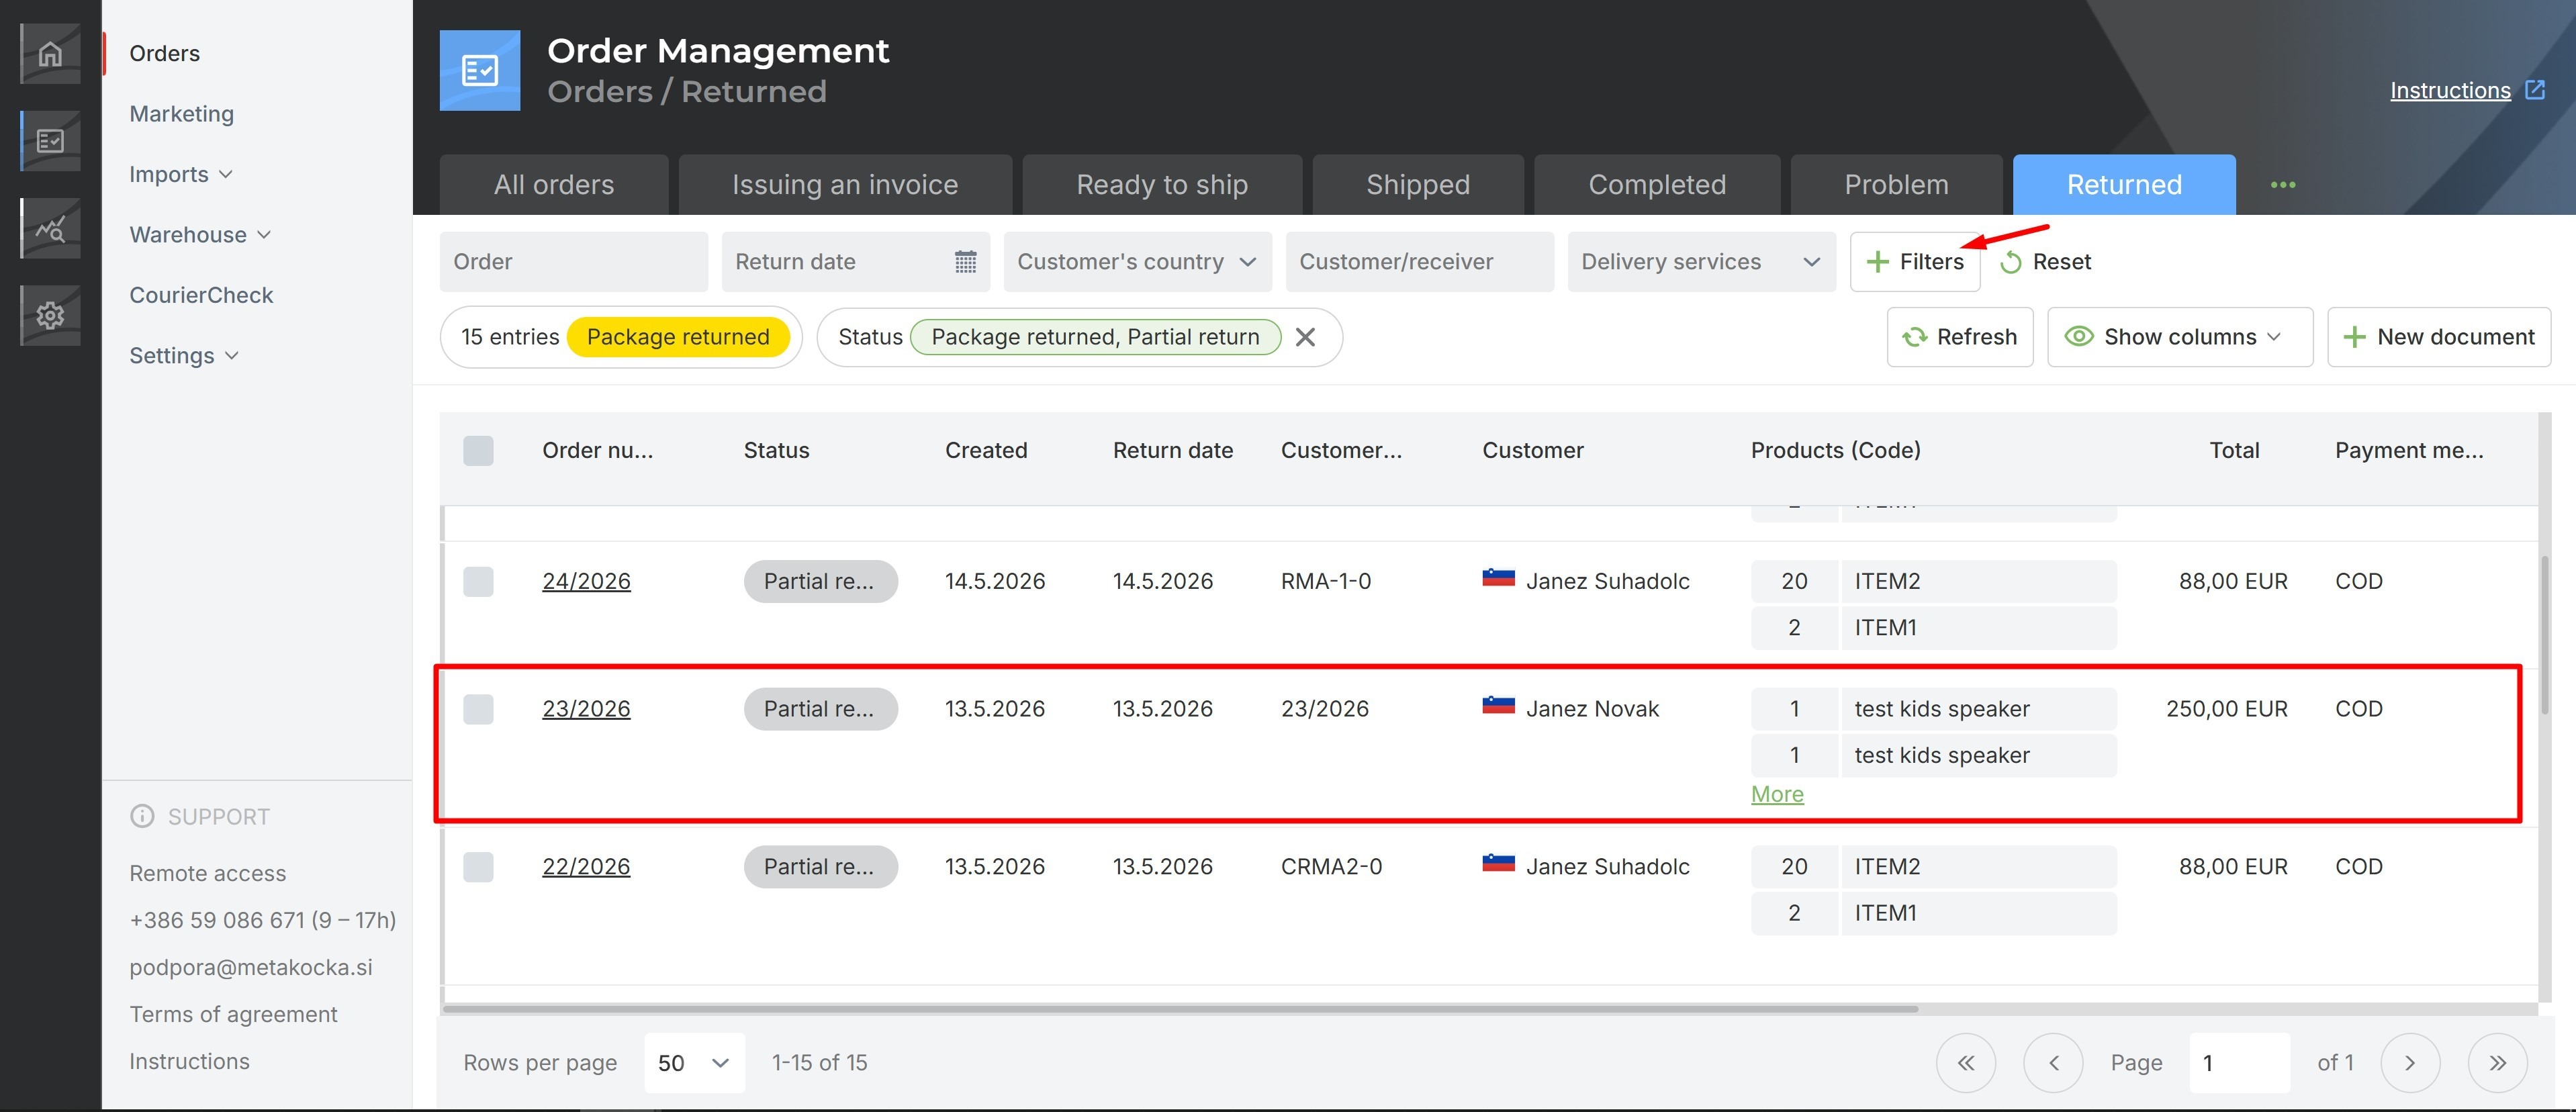Screen dimensions: 2576x1112
Task: Switch to Shipped tab
Action: (x=1418, y=185)
